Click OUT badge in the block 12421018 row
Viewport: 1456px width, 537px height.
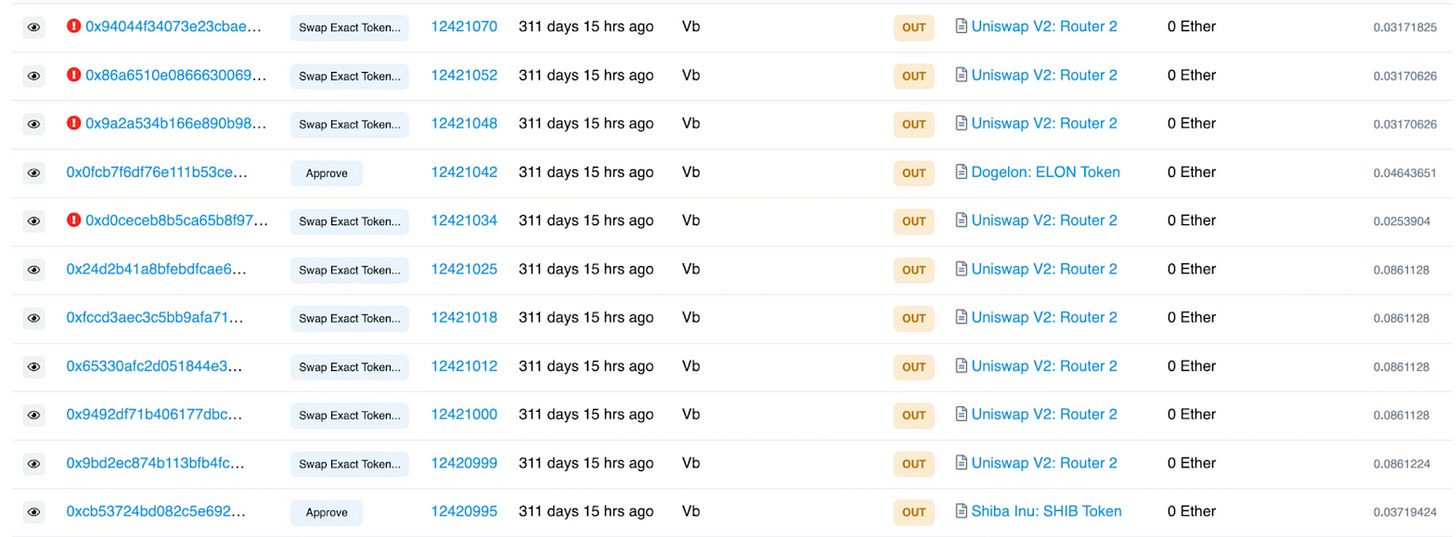coord(914,318)
